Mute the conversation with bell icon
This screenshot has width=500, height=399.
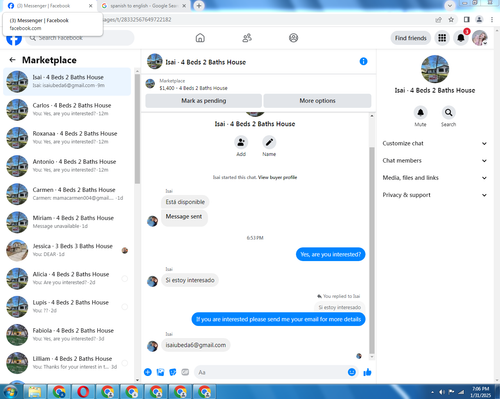point(420,113)
